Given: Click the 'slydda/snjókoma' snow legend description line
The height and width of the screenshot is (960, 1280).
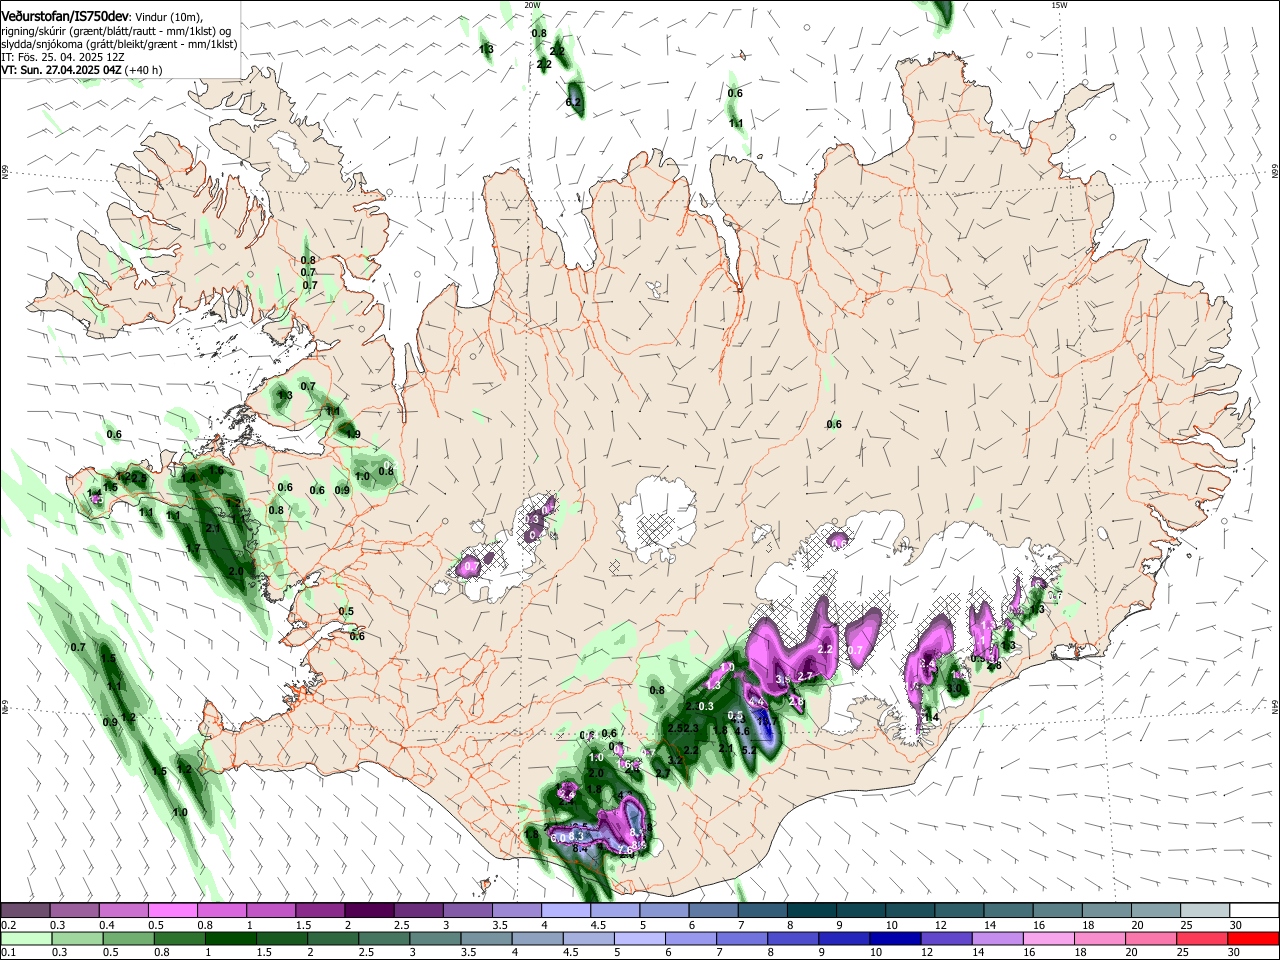Looking at the screenshot, I should 119,44.
